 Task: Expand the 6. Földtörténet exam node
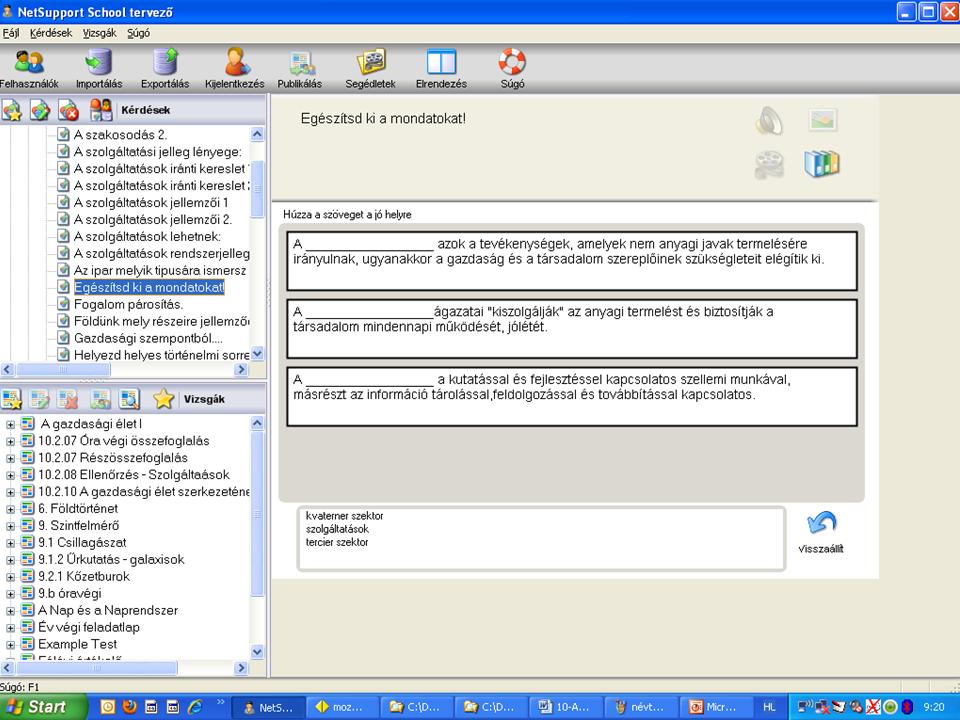(x=11, y=508)
